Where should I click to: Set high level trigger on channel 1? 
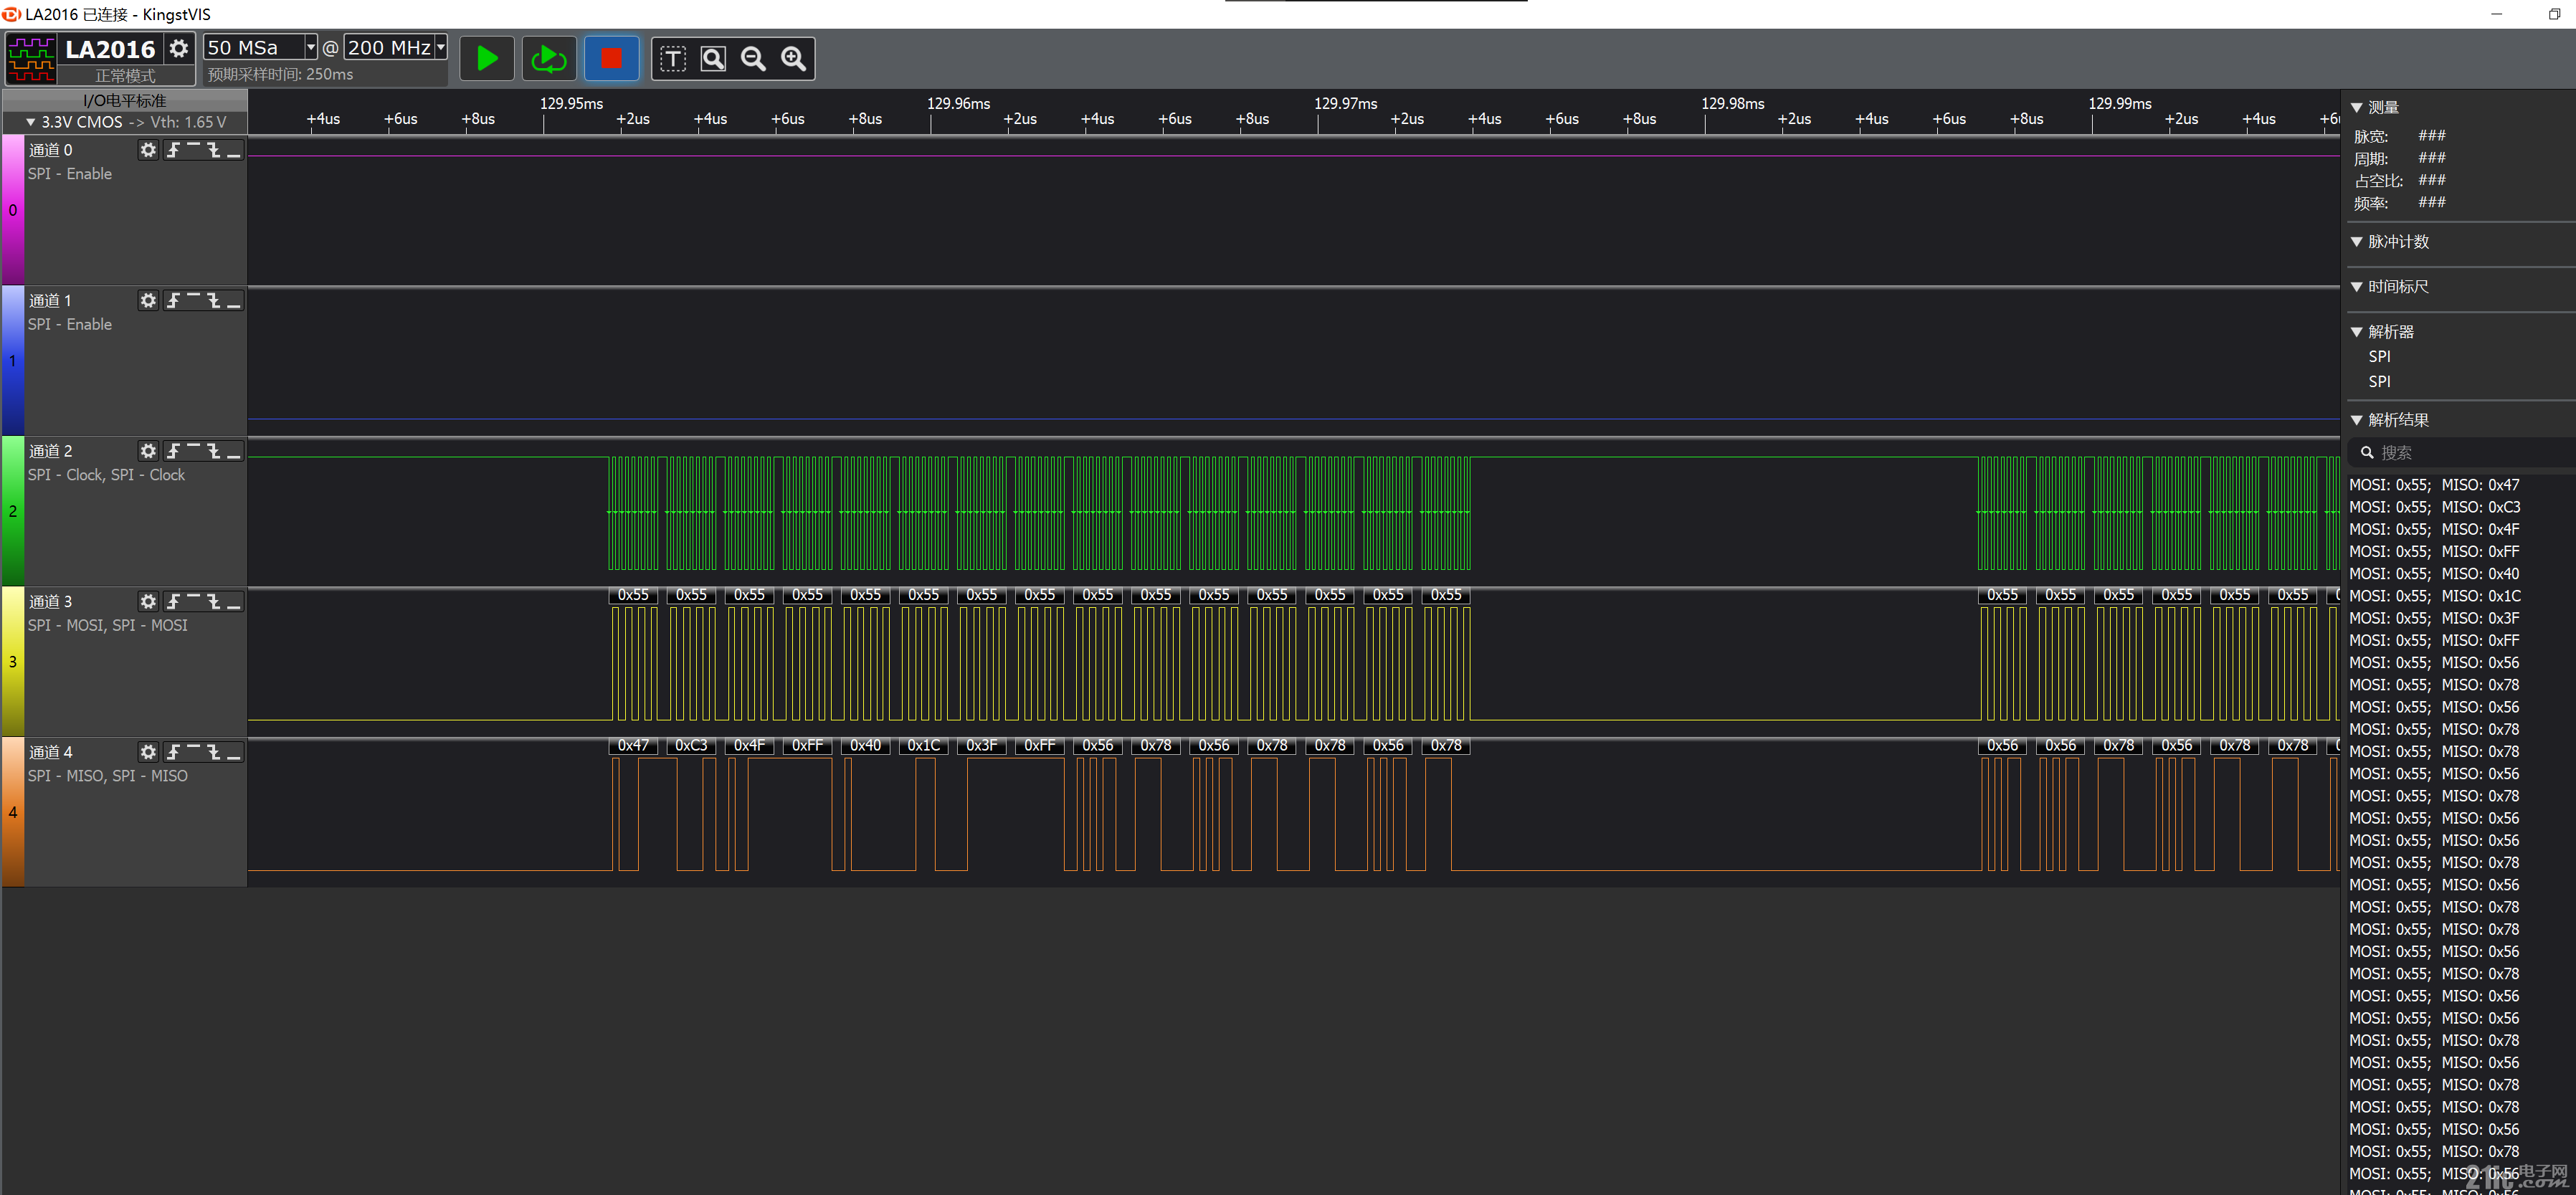coord(194,301)
